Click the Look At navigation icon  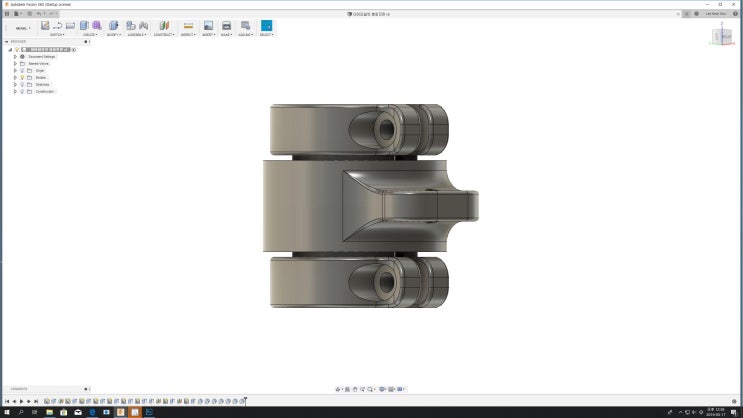pyautogui.click(x=347, y=389)
